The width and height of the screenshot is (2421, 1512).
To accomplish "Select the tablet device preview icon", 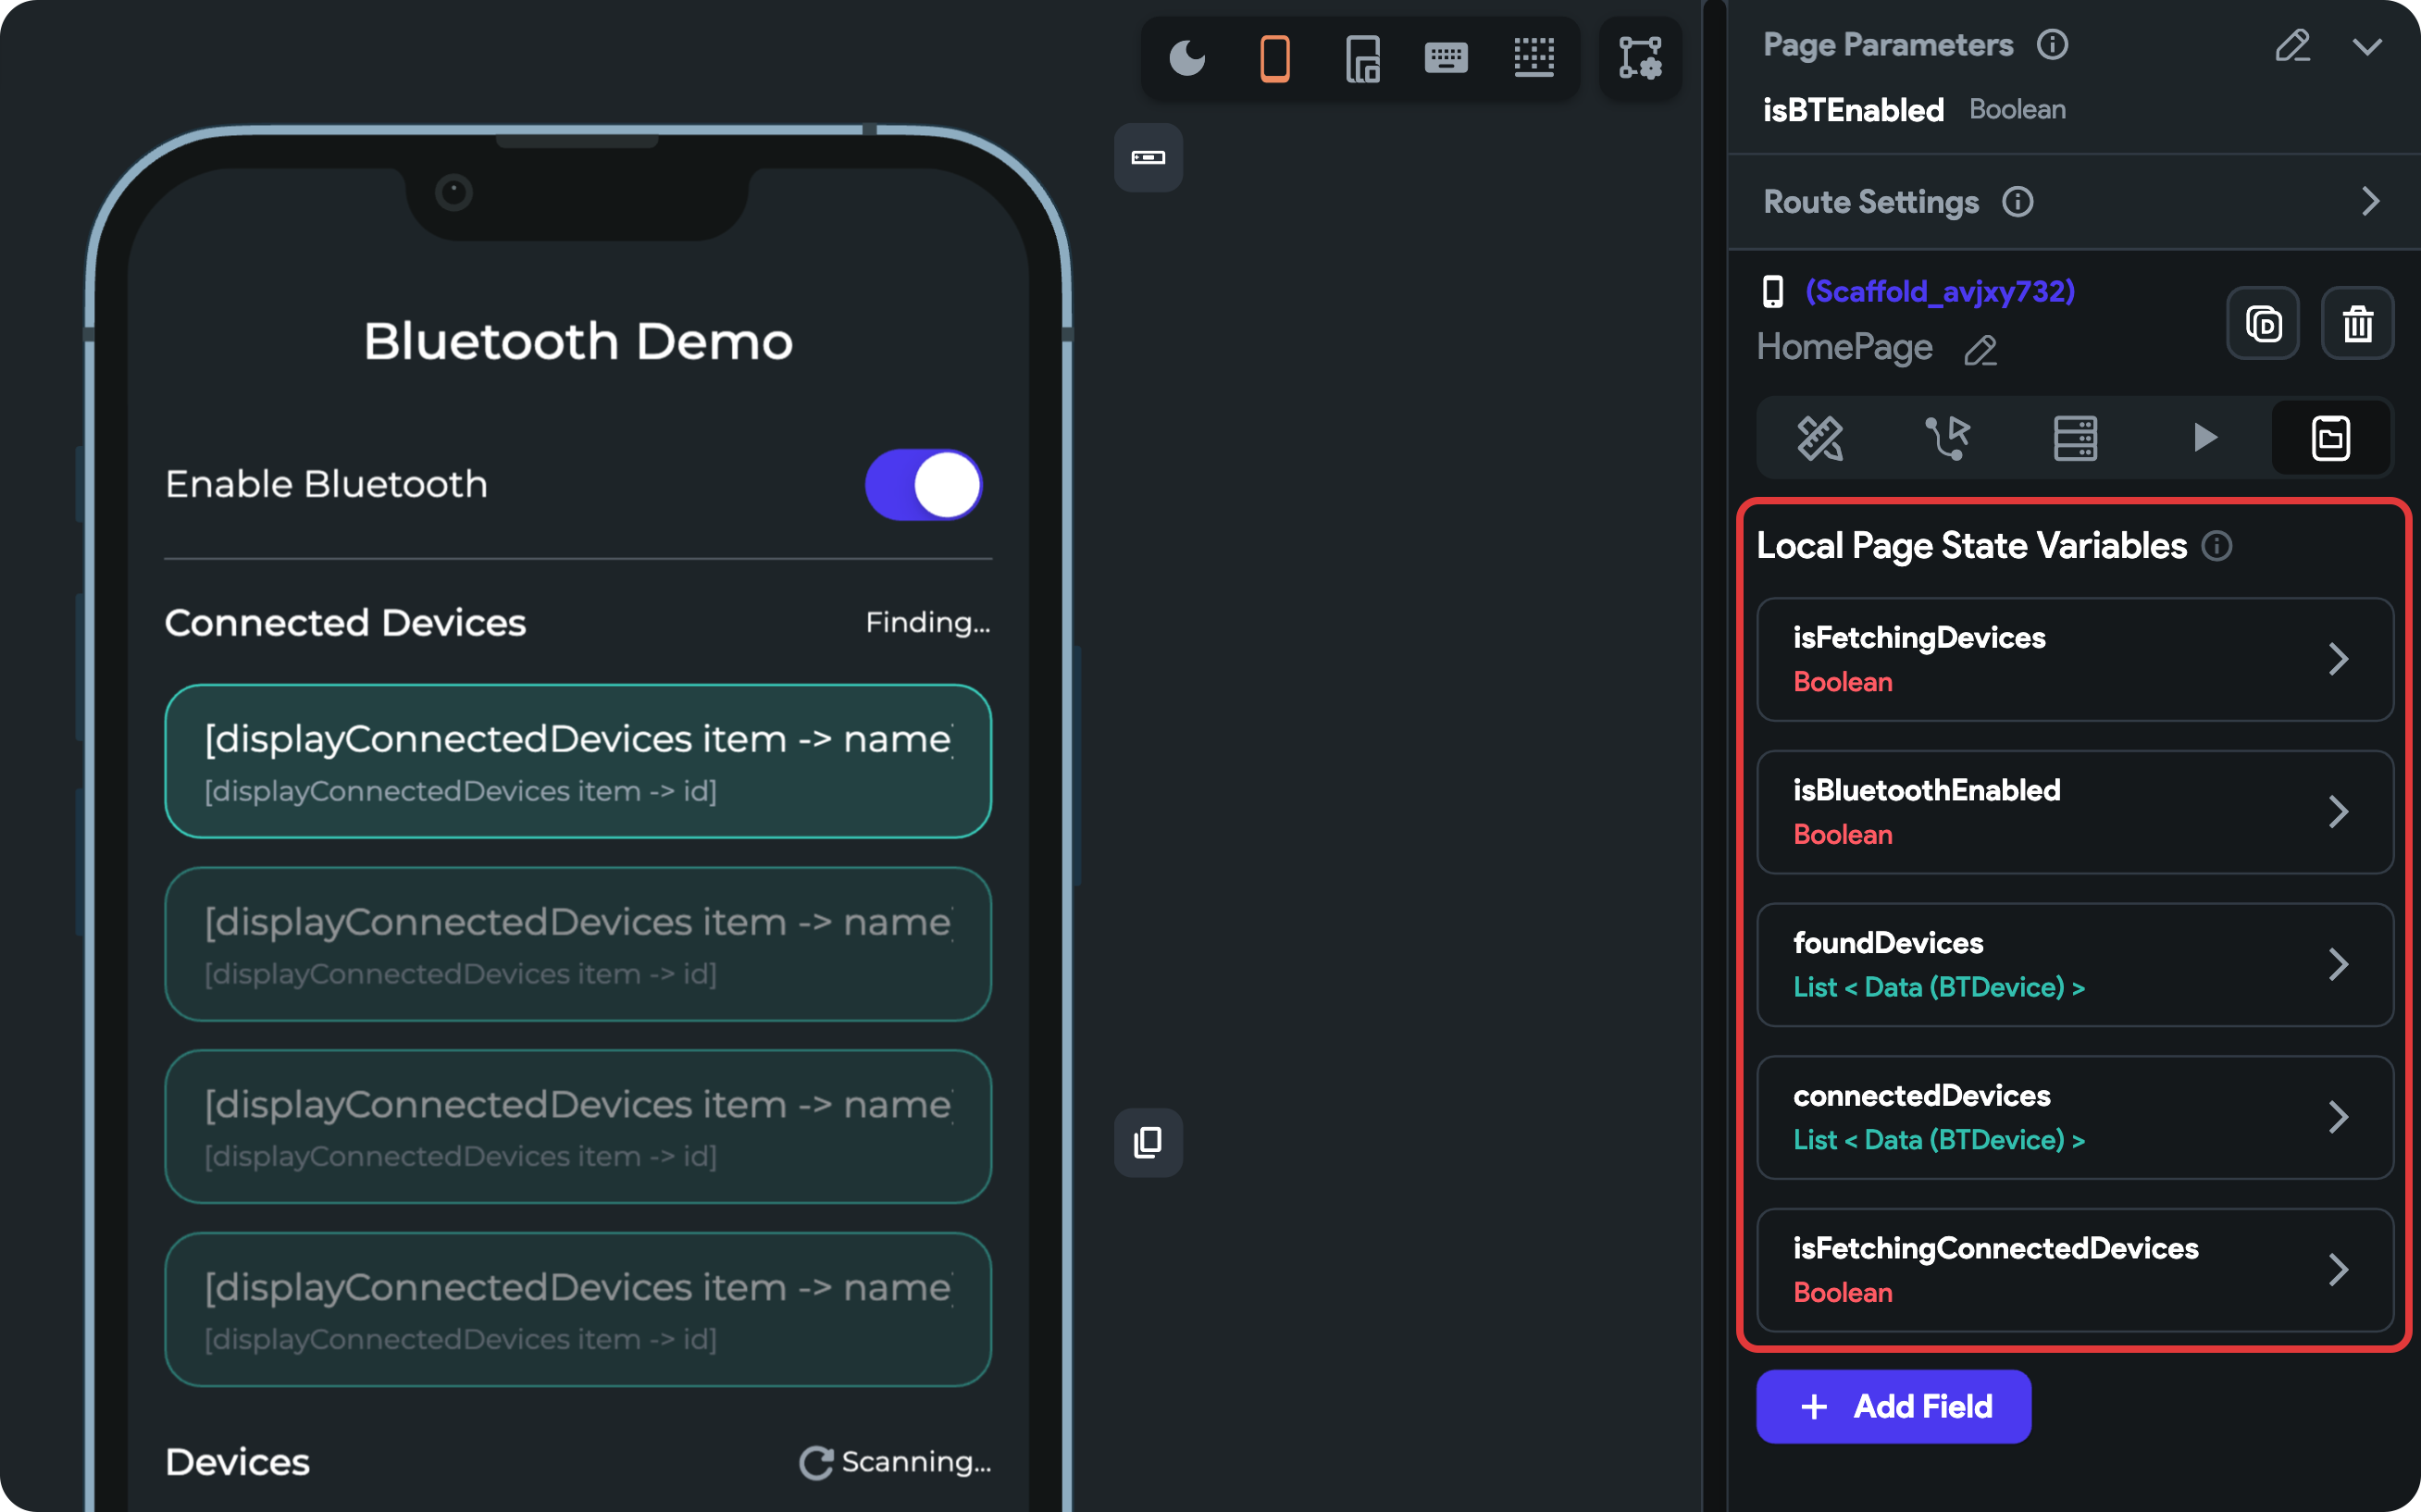I will click(x=1362, y=58).
